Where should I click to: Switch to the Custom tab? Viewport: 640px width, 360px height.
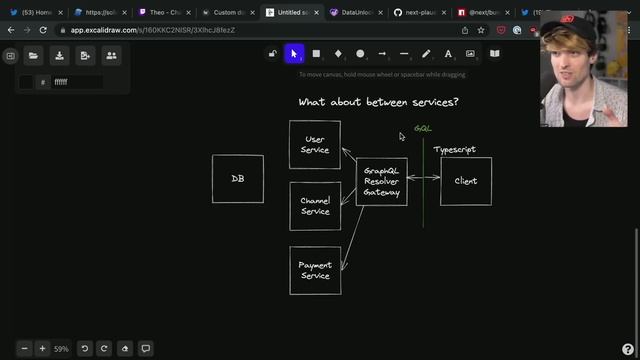229,13
